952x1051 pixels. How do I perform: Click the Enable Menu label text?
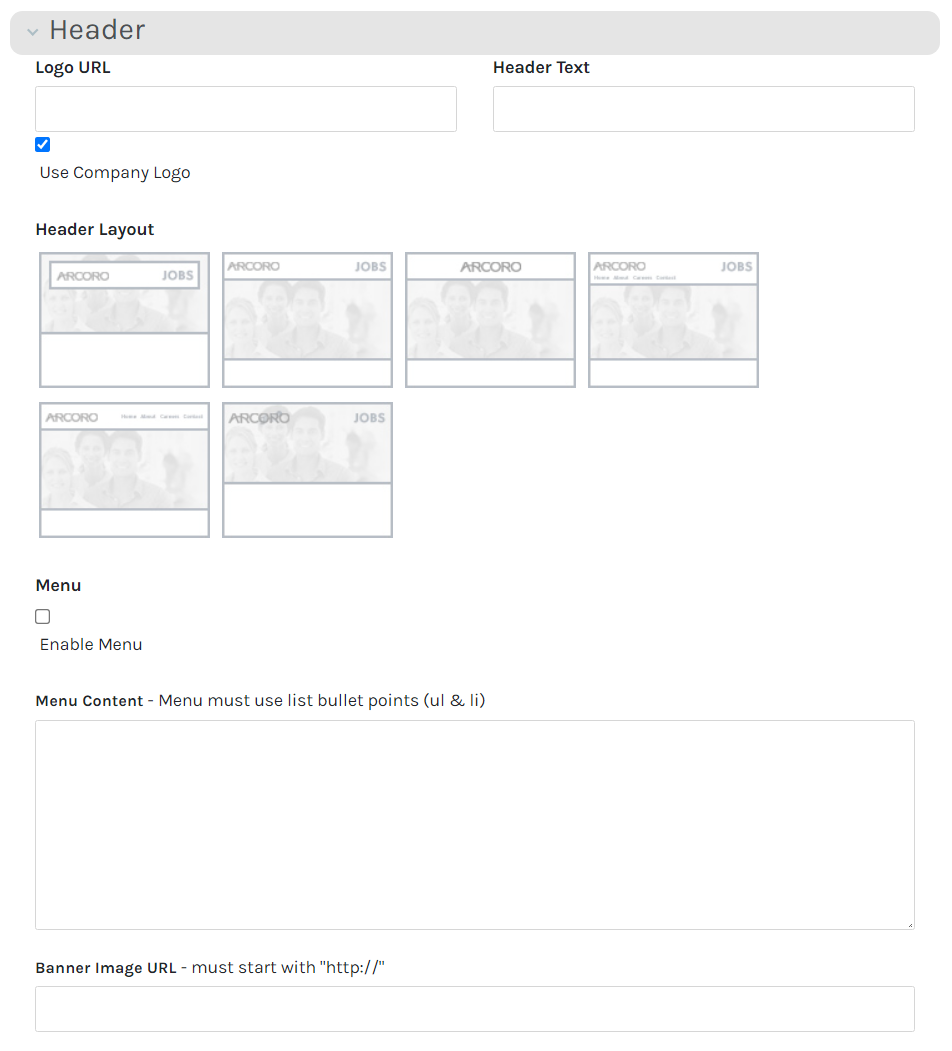(x=91, y=645)
